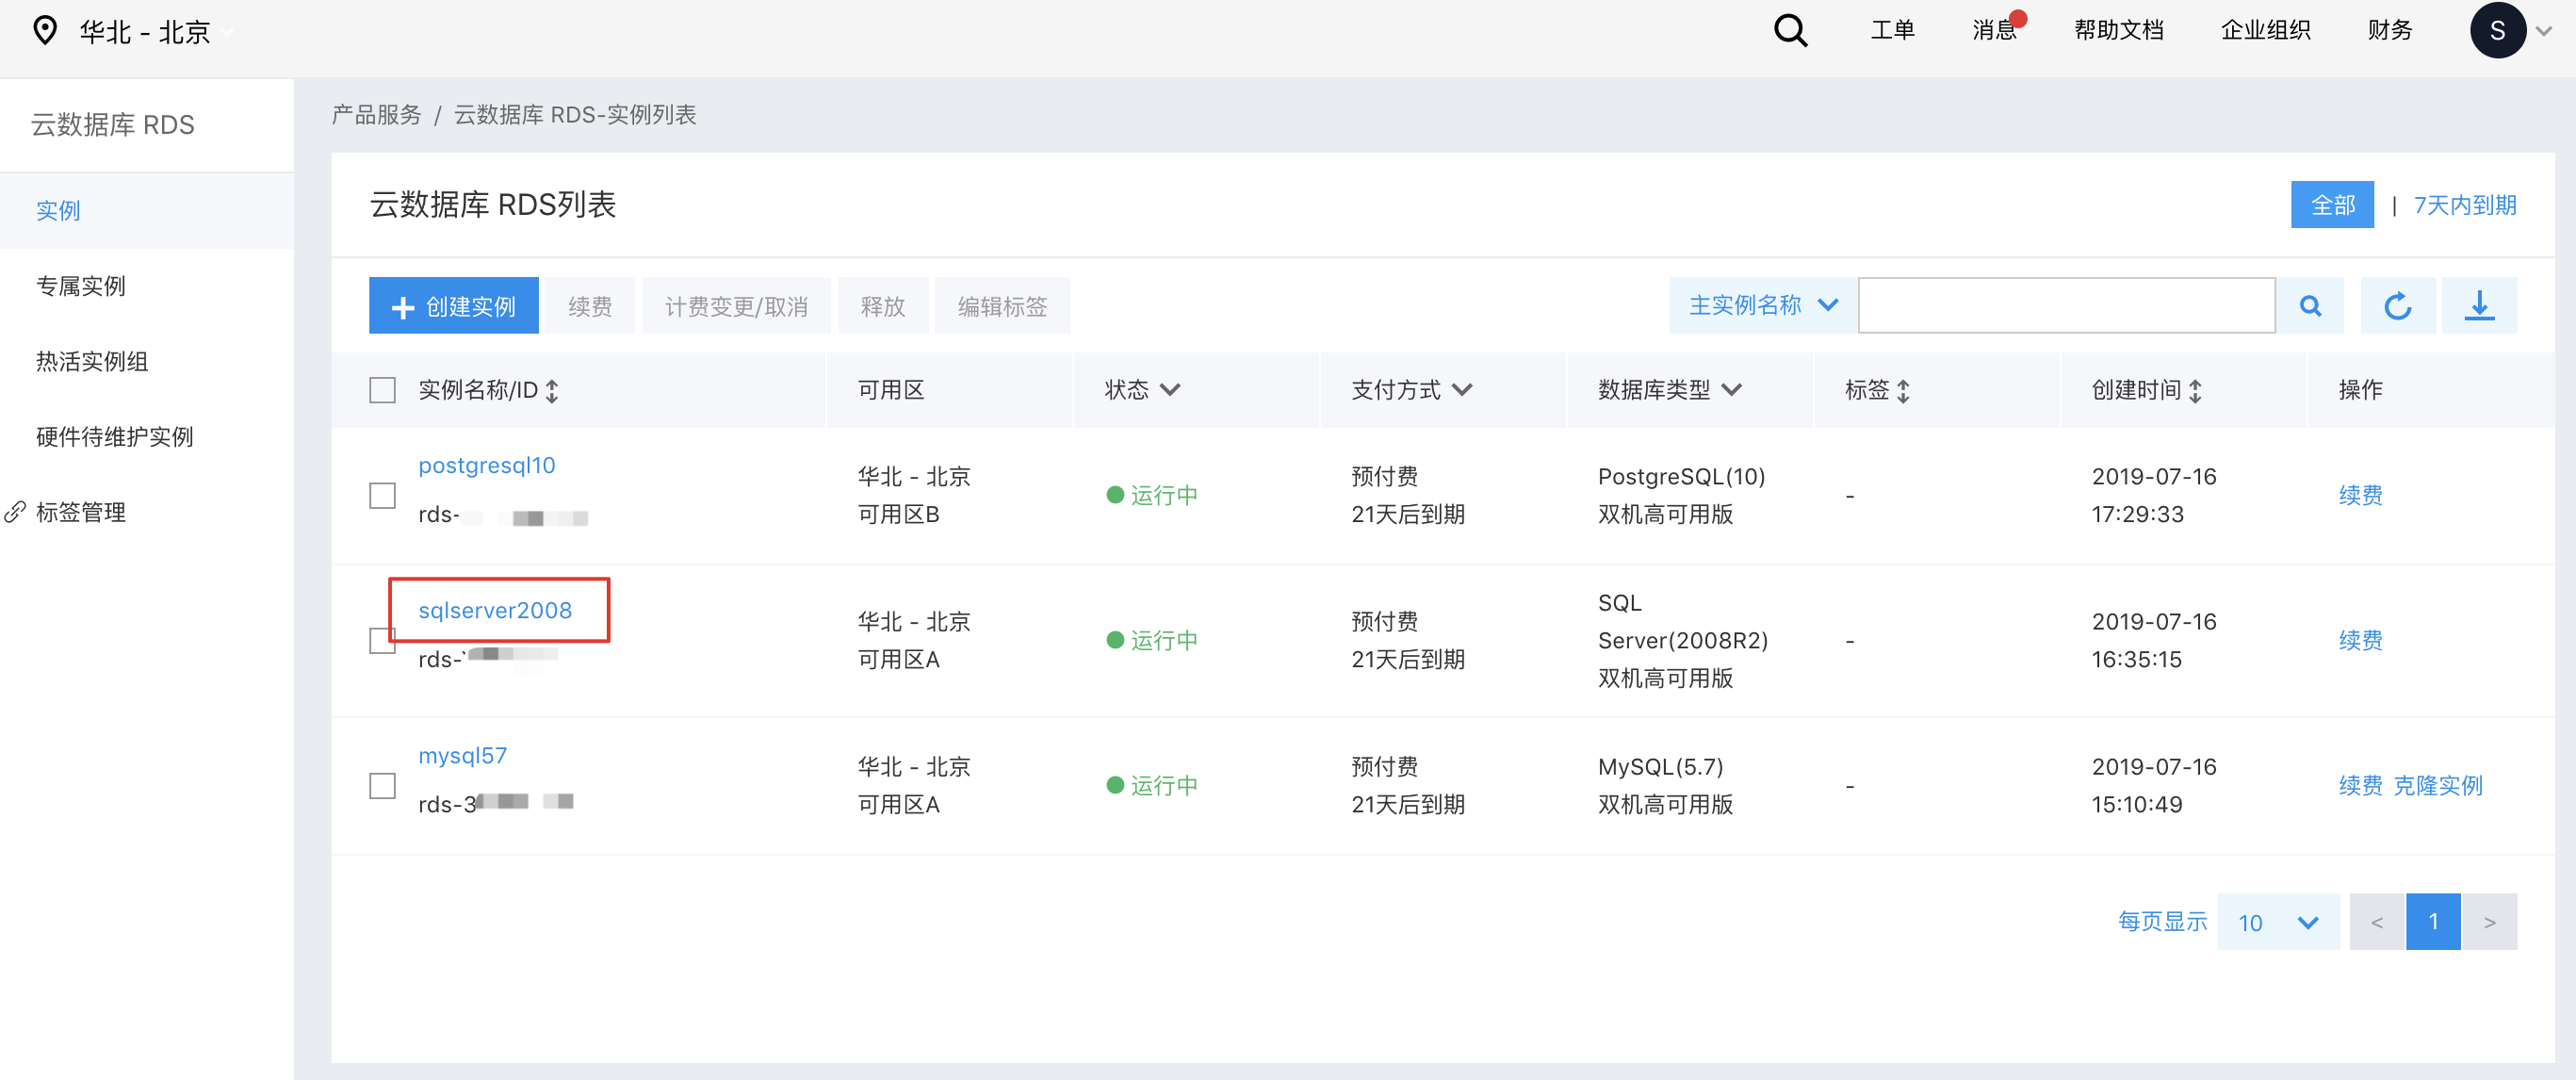2576x1080 pixels.
Task: Click the user avatar S icon
Action: click(x=2497, y=31)
